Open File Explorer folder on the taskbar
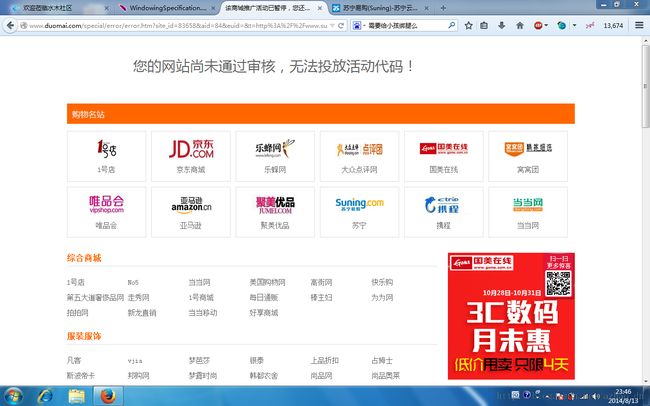 click(x=76, y=396)
